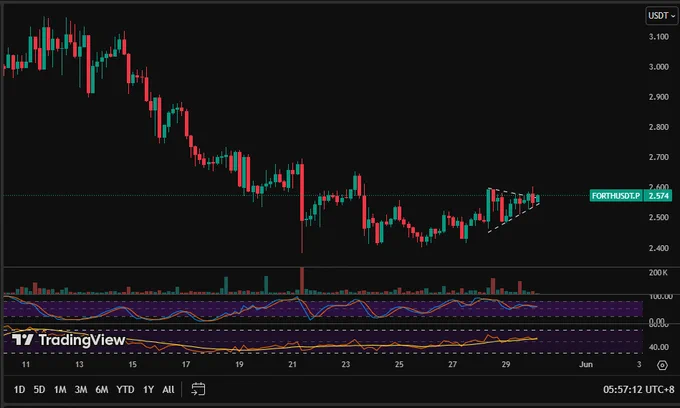Click the date label 25 on time axis
Screen dimensions: 680x408
click(399, 364)
